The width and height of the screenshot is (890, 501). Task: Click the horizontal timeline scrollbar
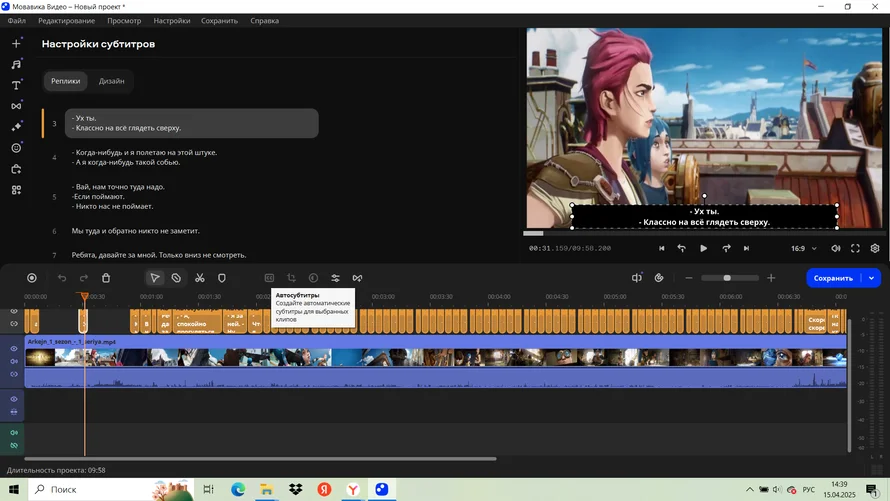pyautogui.click(x=260, y=458)
